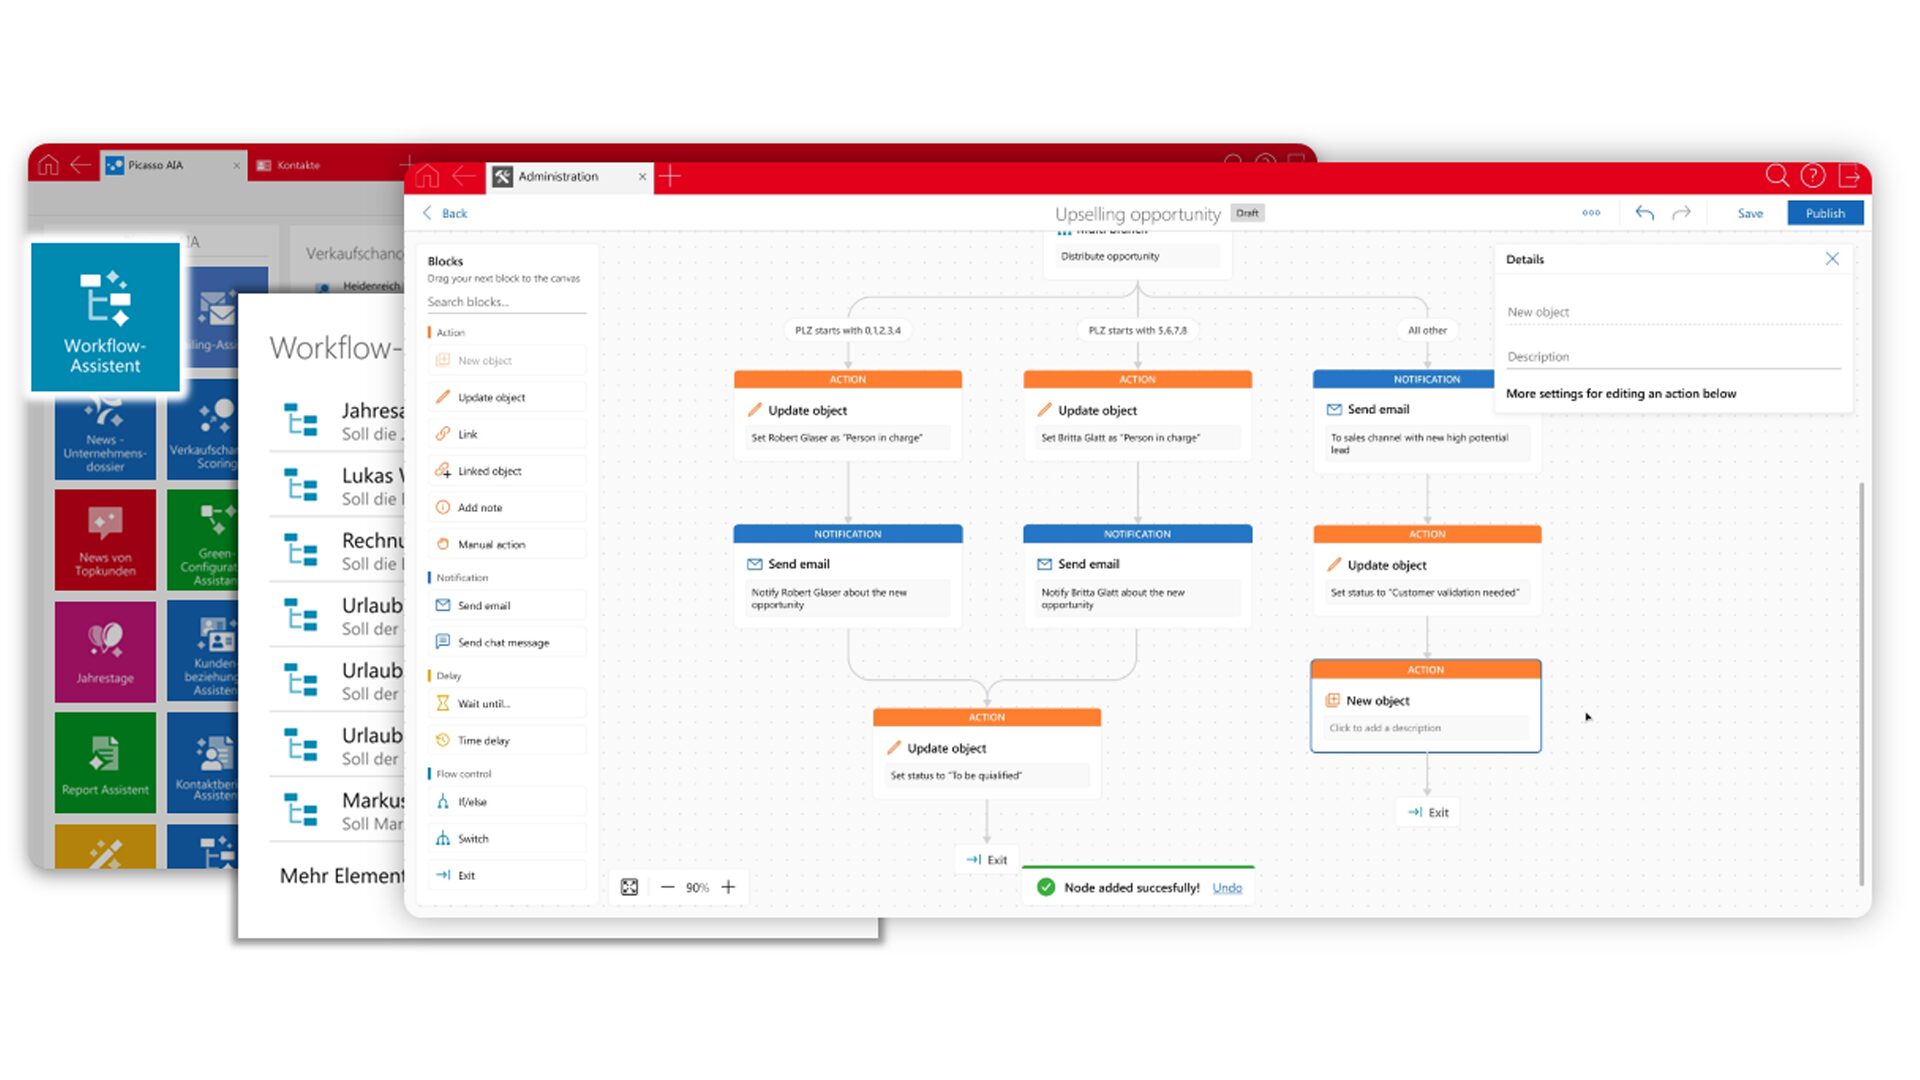Click the redo arrow icon
This screenshot has height=1080, width=1920.
(x=1682, y=213)
